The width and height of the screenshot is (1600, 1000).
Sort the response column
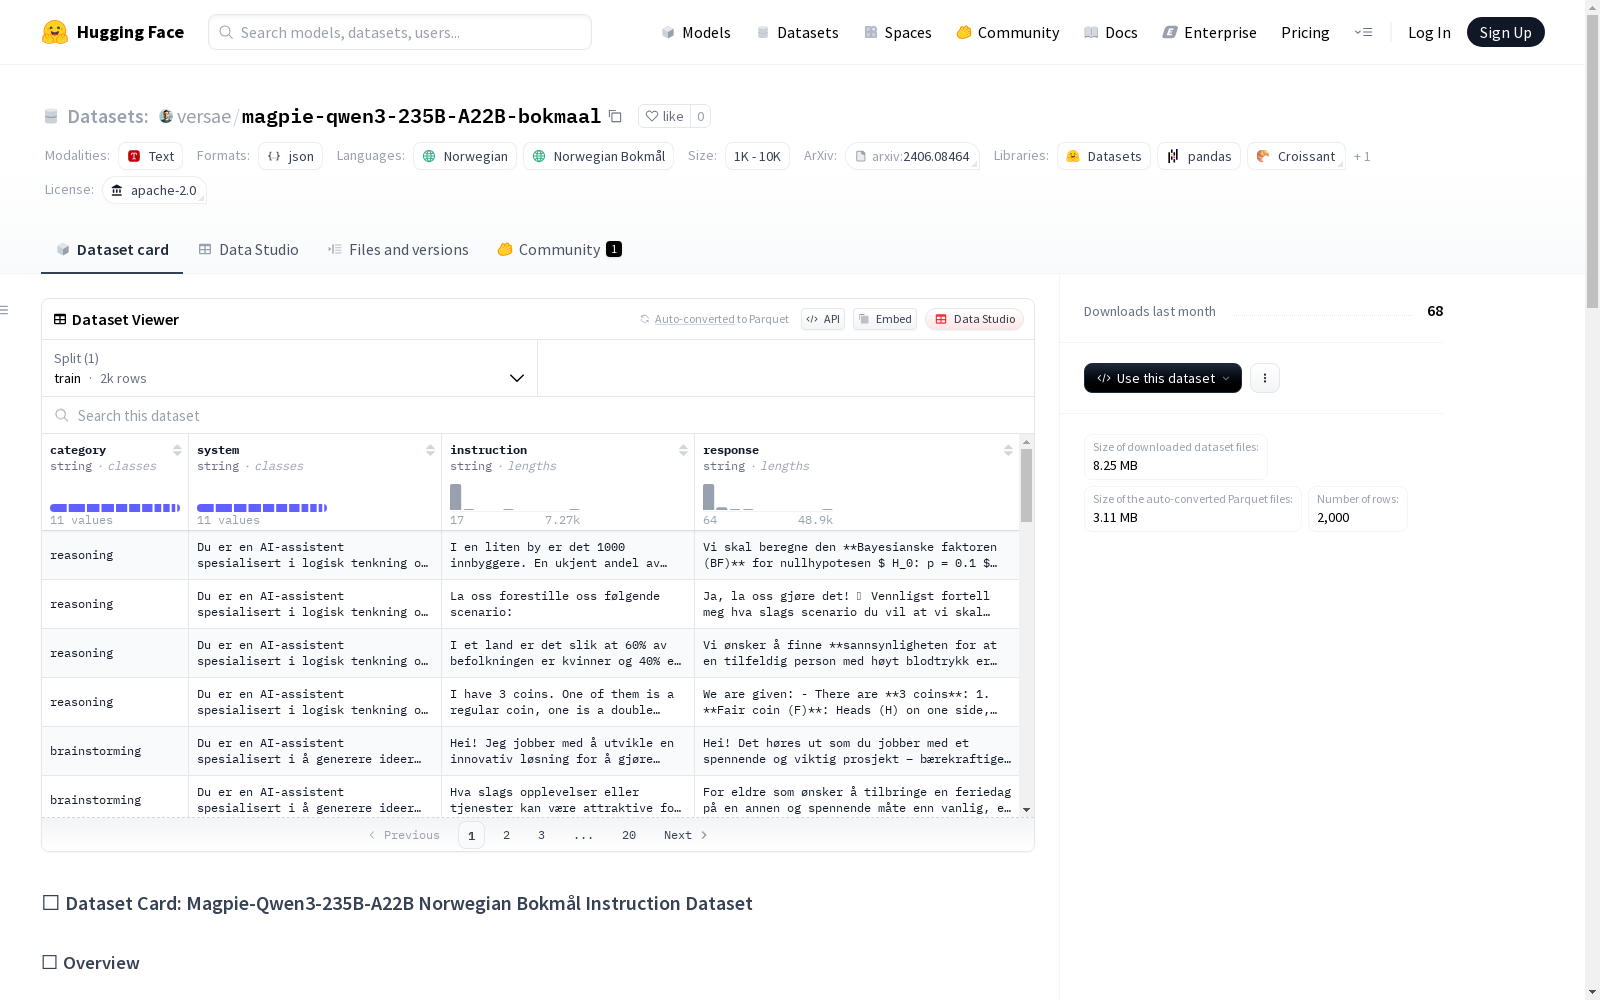1008,450
